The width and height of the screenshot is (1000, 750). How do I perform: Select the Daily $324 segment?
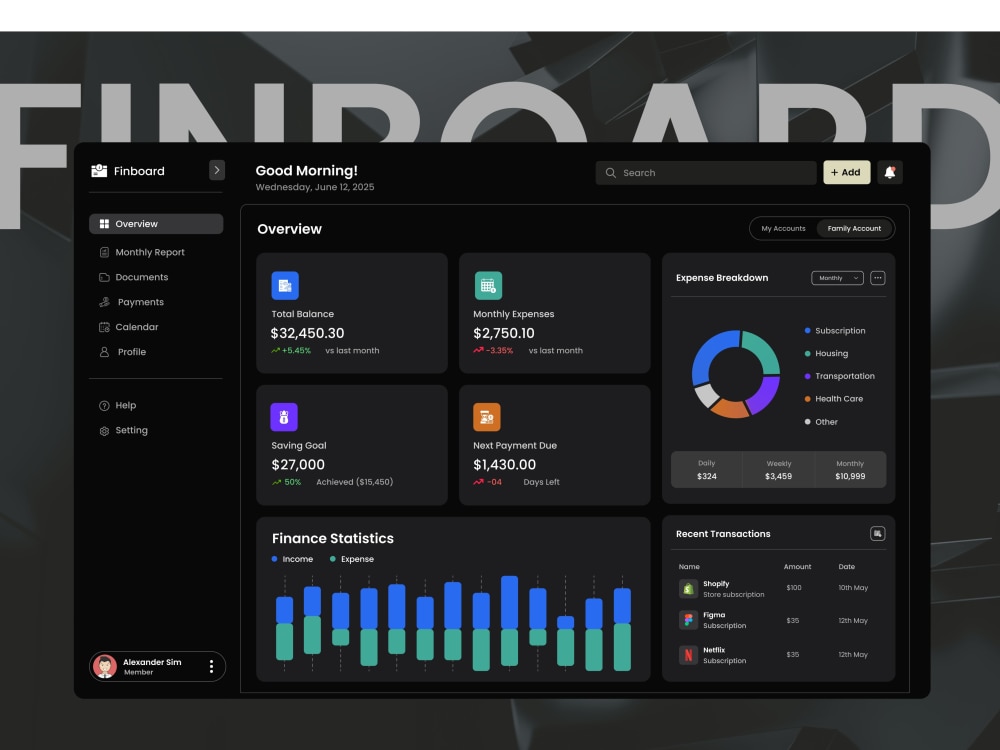click(707, 469)
